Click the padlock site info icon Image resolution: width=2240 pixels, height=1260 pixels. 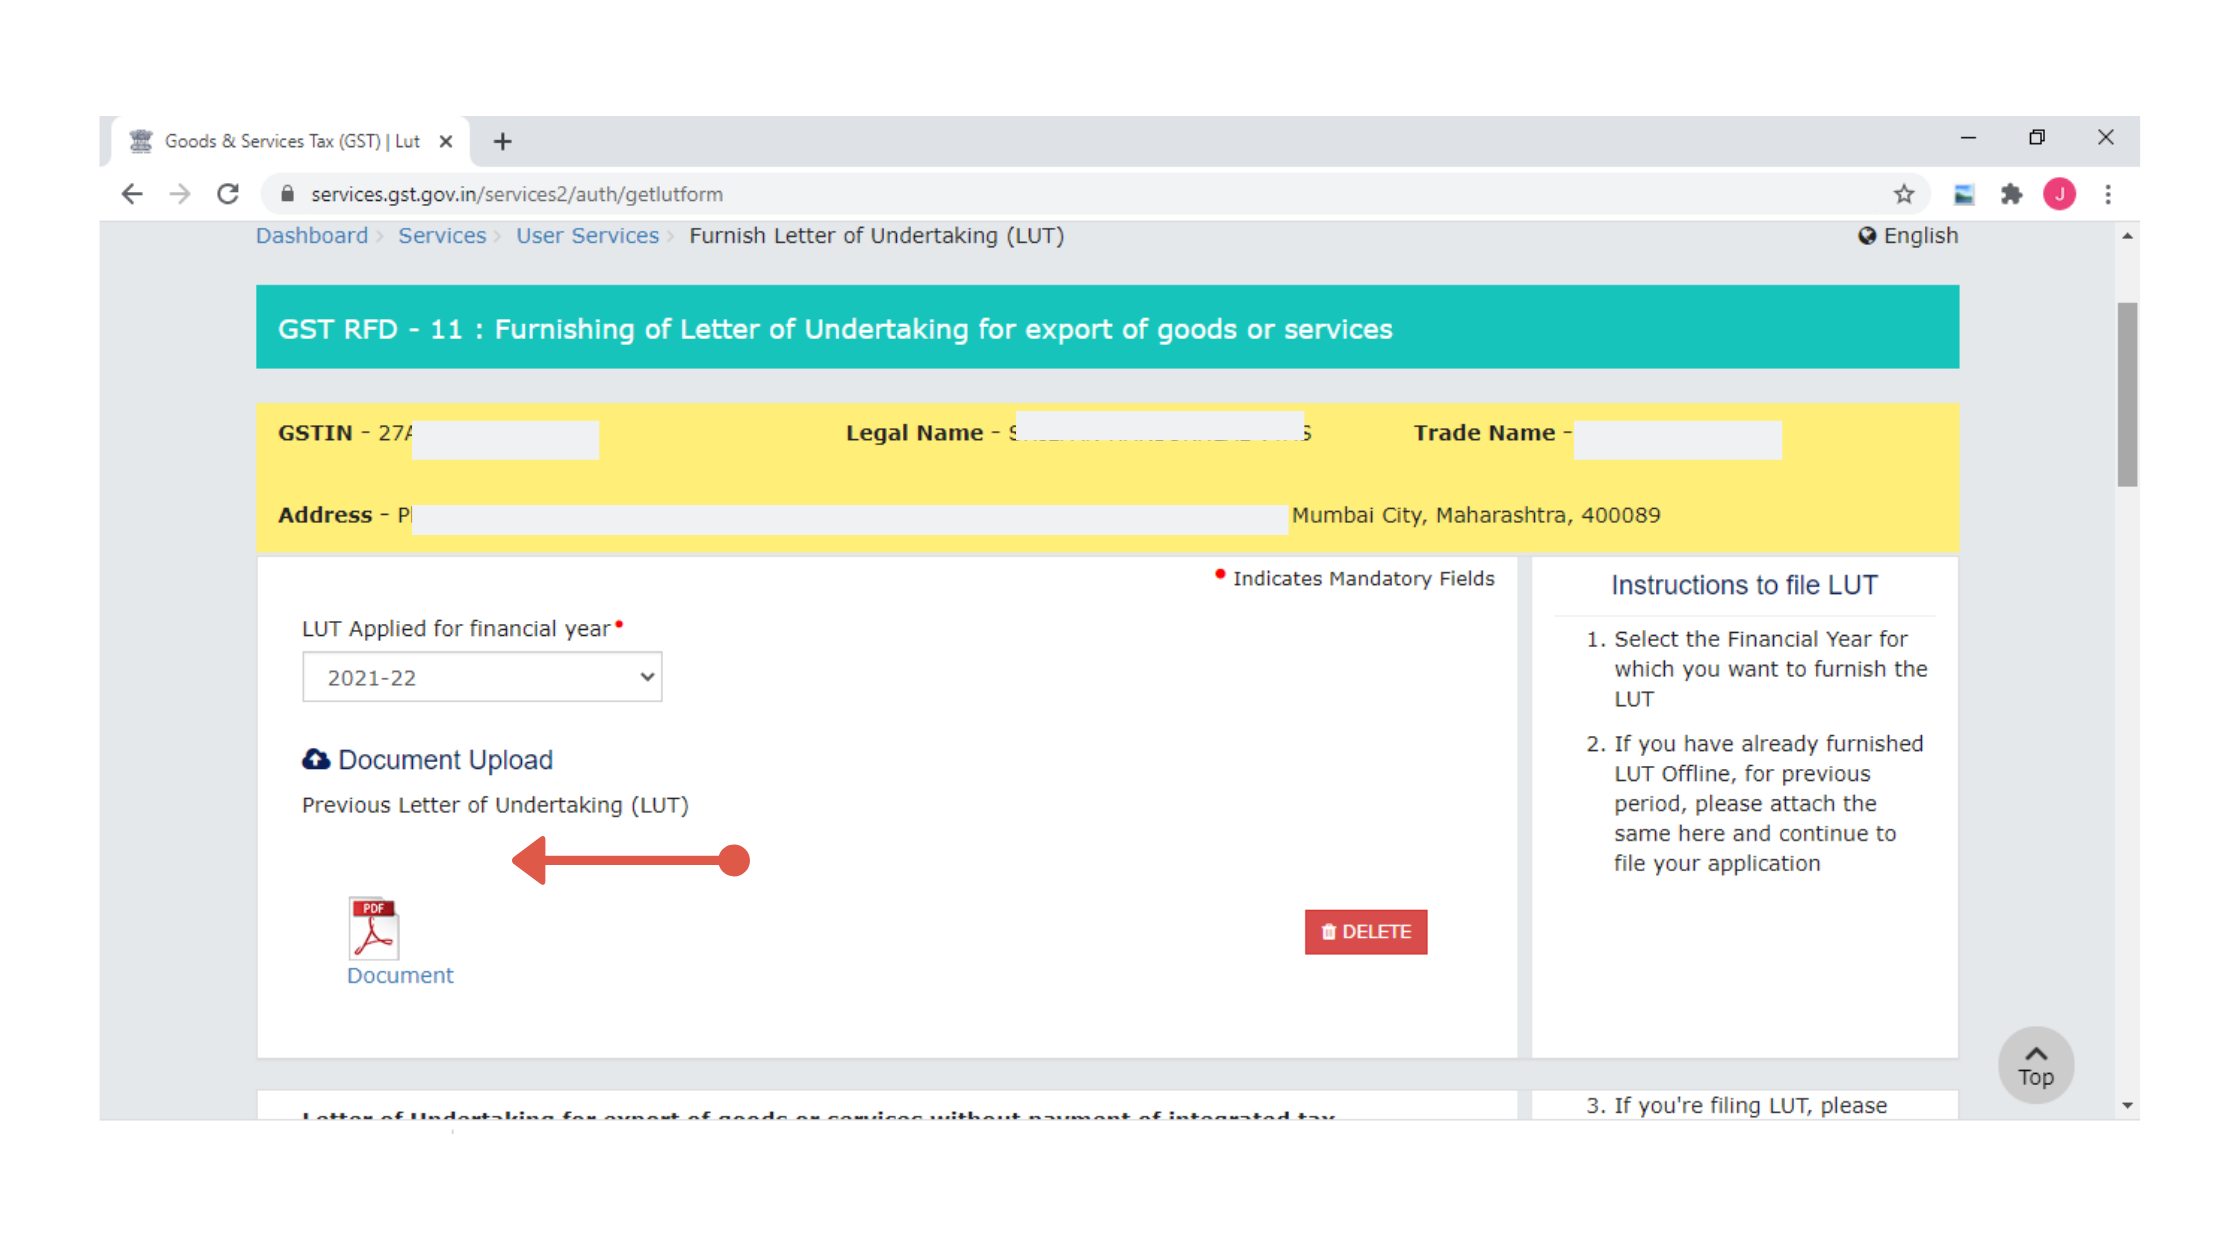[288, 194]
